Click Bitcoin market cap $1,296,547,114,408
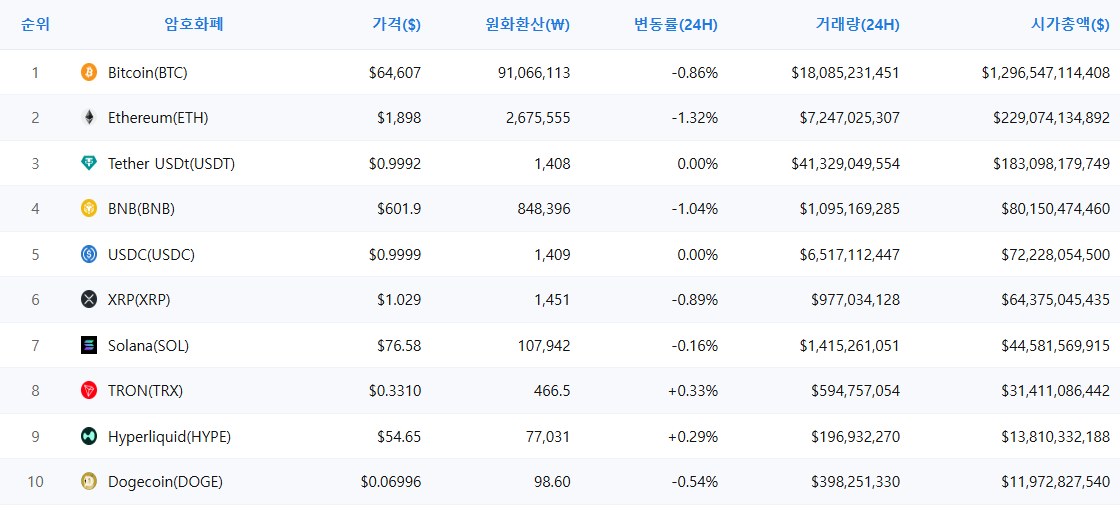 tap(1046, 72)
